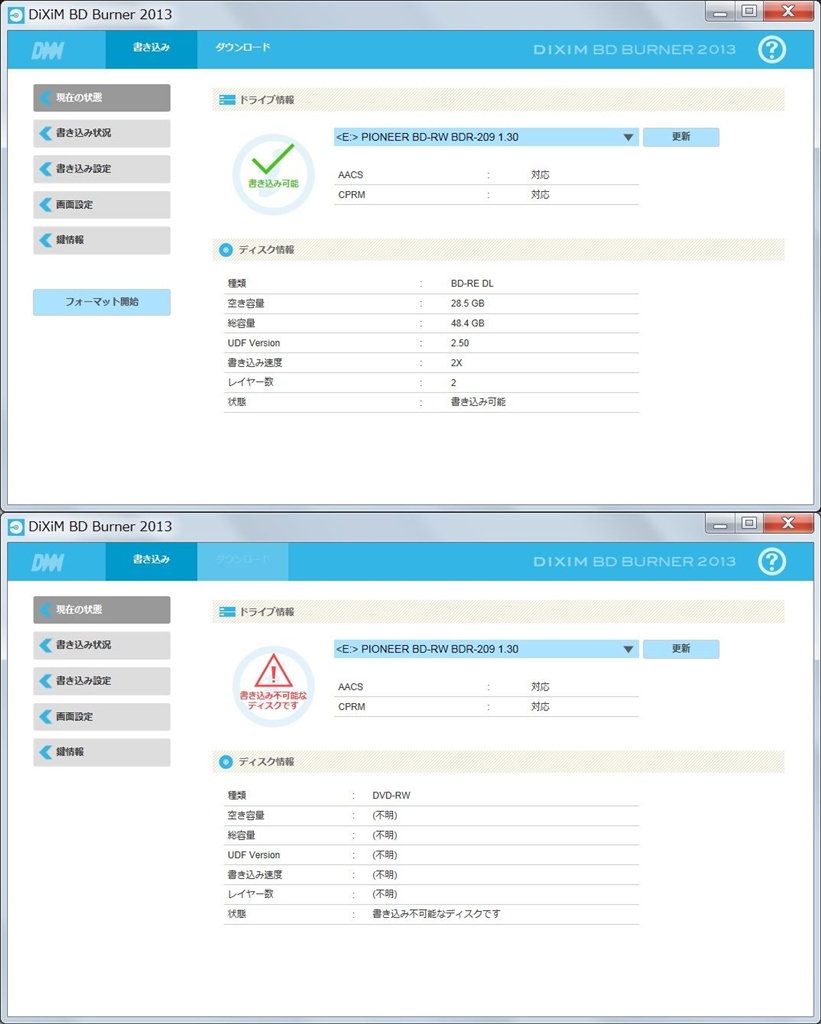Click CPRM row label in bottom window
Viewport: 821px width, 1024px height.
(x=351, y=707)
